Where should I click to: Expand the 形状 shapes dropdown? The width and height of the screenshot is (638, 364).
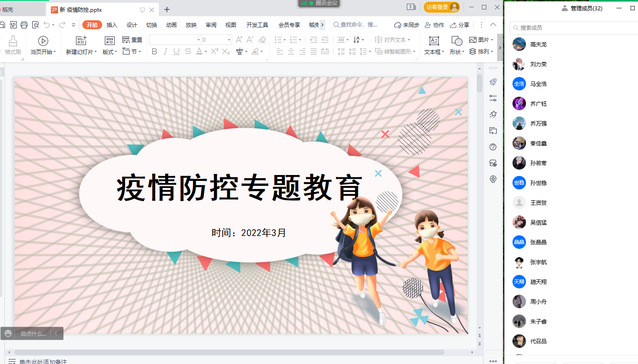pyautogui.click(x=457, y=52)
